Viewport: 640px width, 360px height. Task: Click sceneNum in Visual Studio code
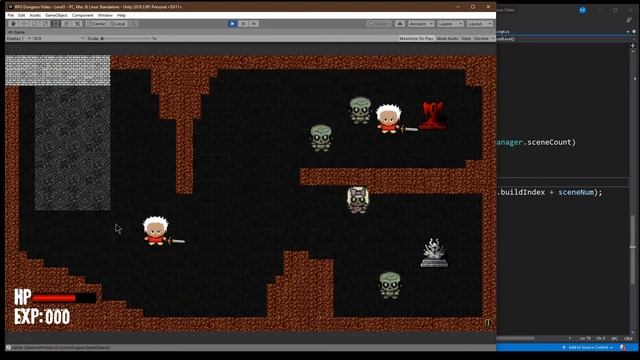[576, 192]
